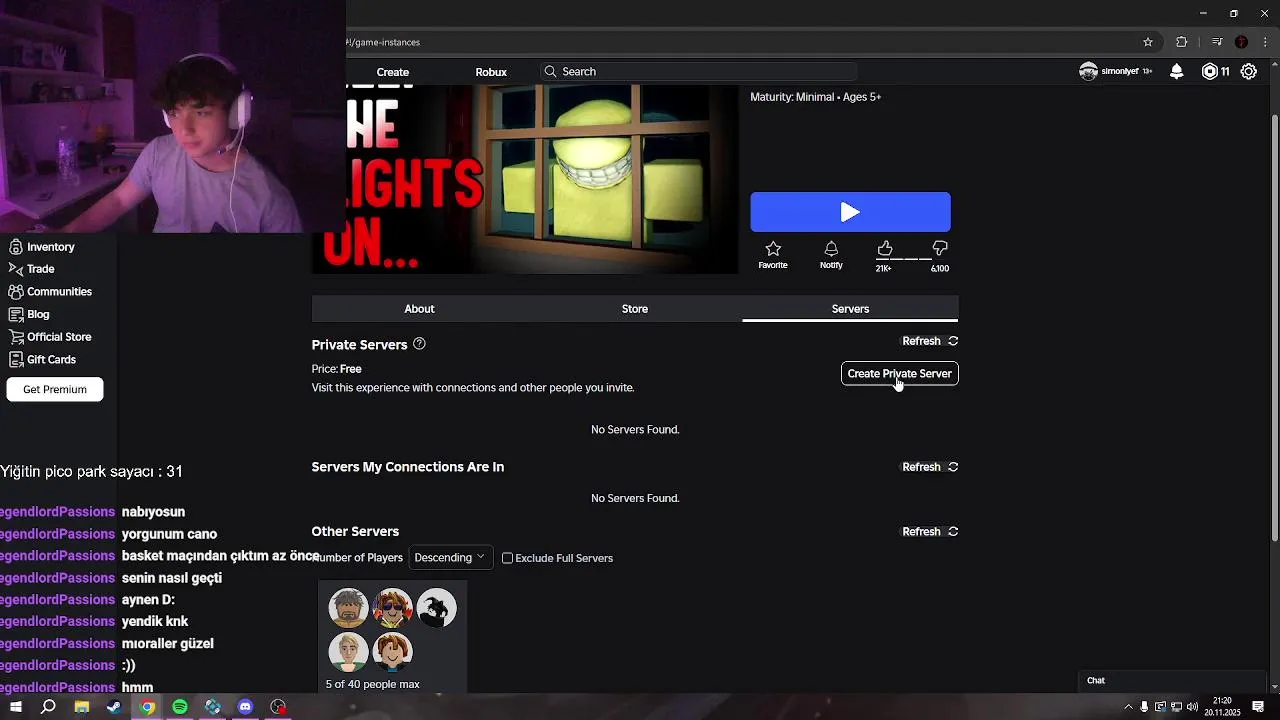Open the Windows notification center
The image size is (1280, 720).
click(x=1258, y=707)
